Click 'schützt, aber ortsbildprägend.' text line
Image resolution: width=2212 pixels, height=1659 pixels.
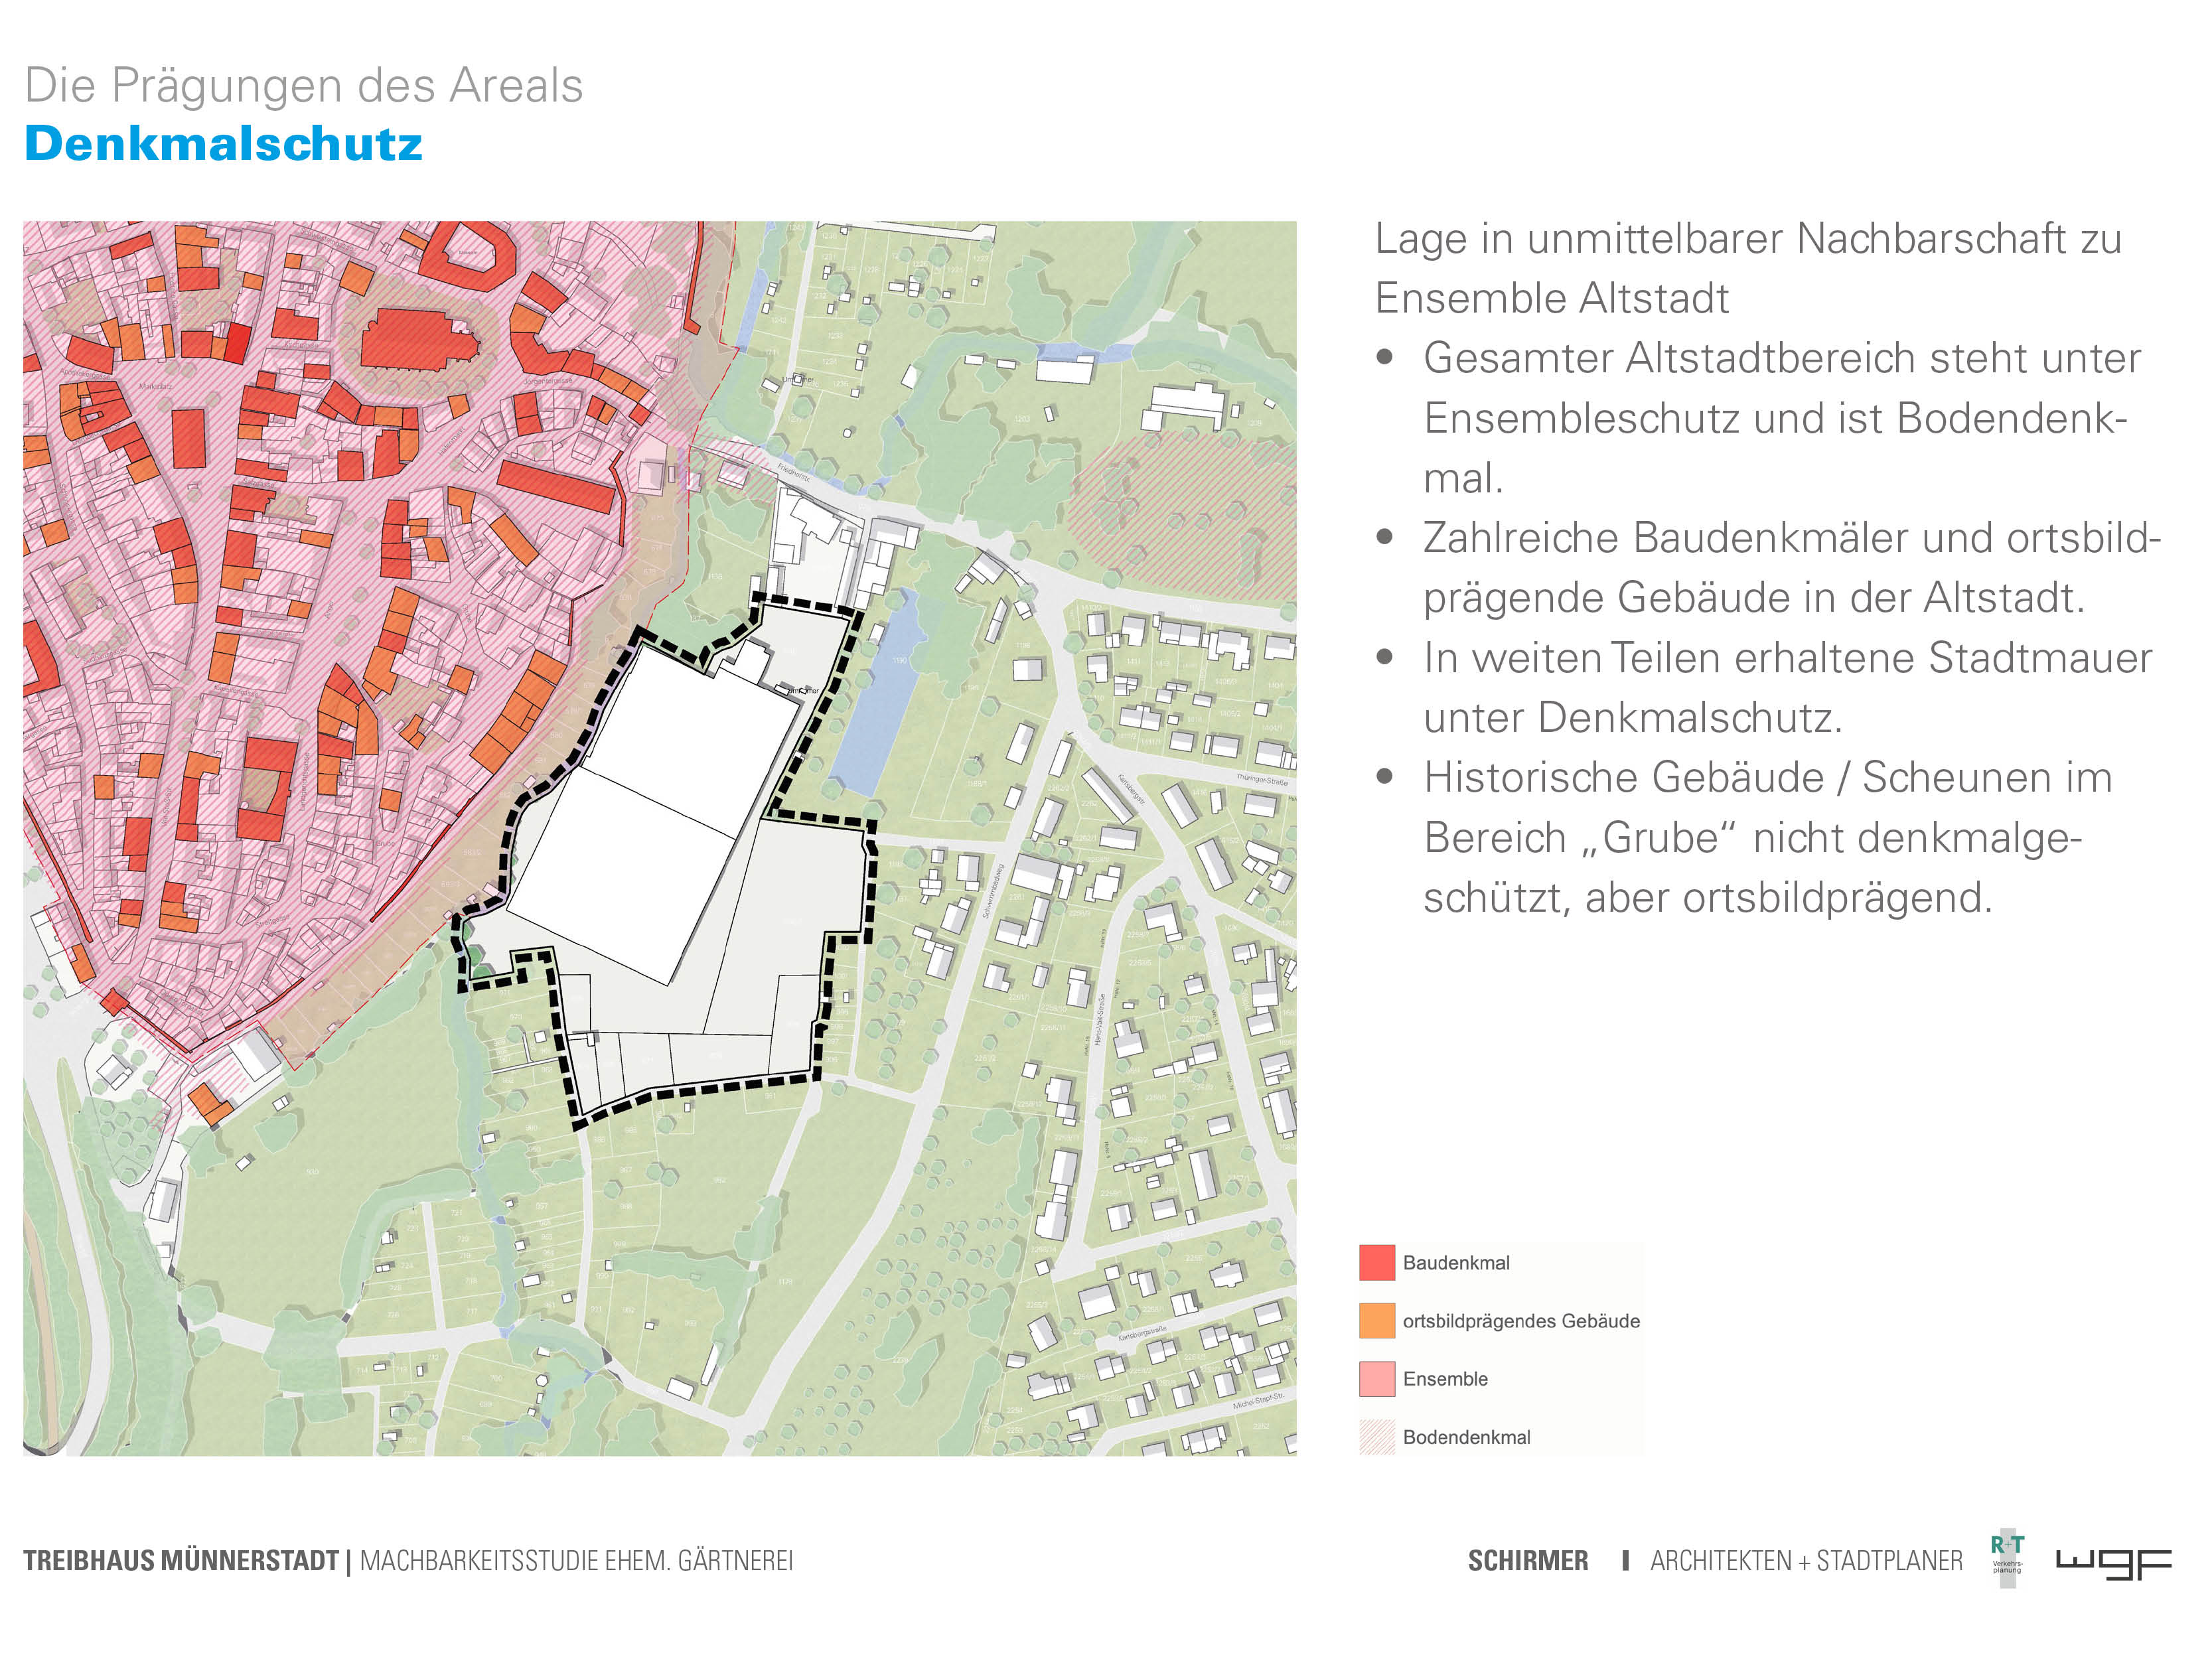1708,898
